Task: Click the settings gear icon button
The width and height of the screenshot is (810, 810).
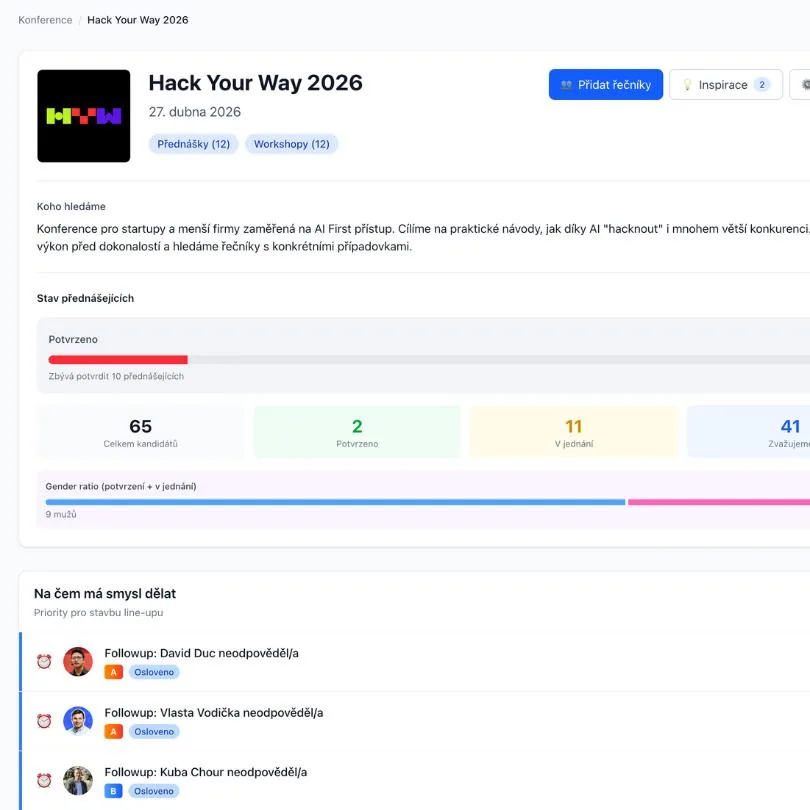Action: point(802,85)
